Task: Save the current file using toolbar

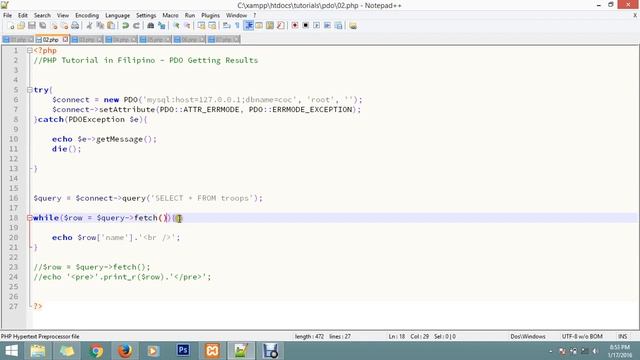Action: tap(32, 26)
